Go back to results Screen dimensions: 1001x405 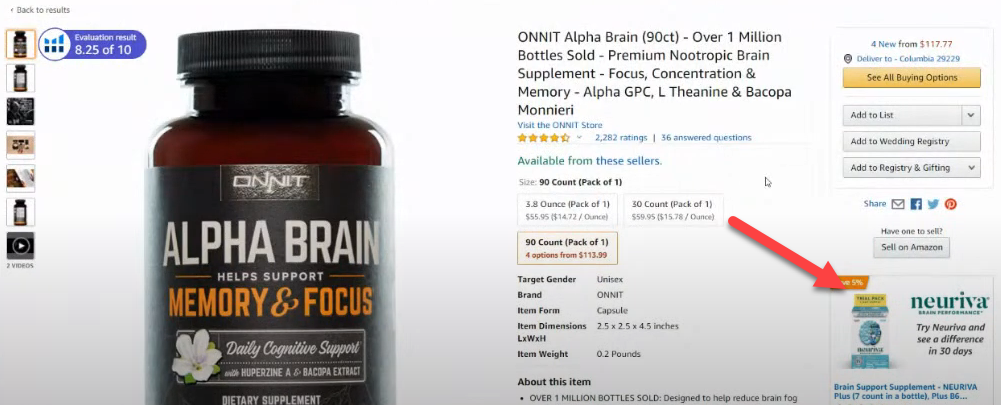(40, 10)
